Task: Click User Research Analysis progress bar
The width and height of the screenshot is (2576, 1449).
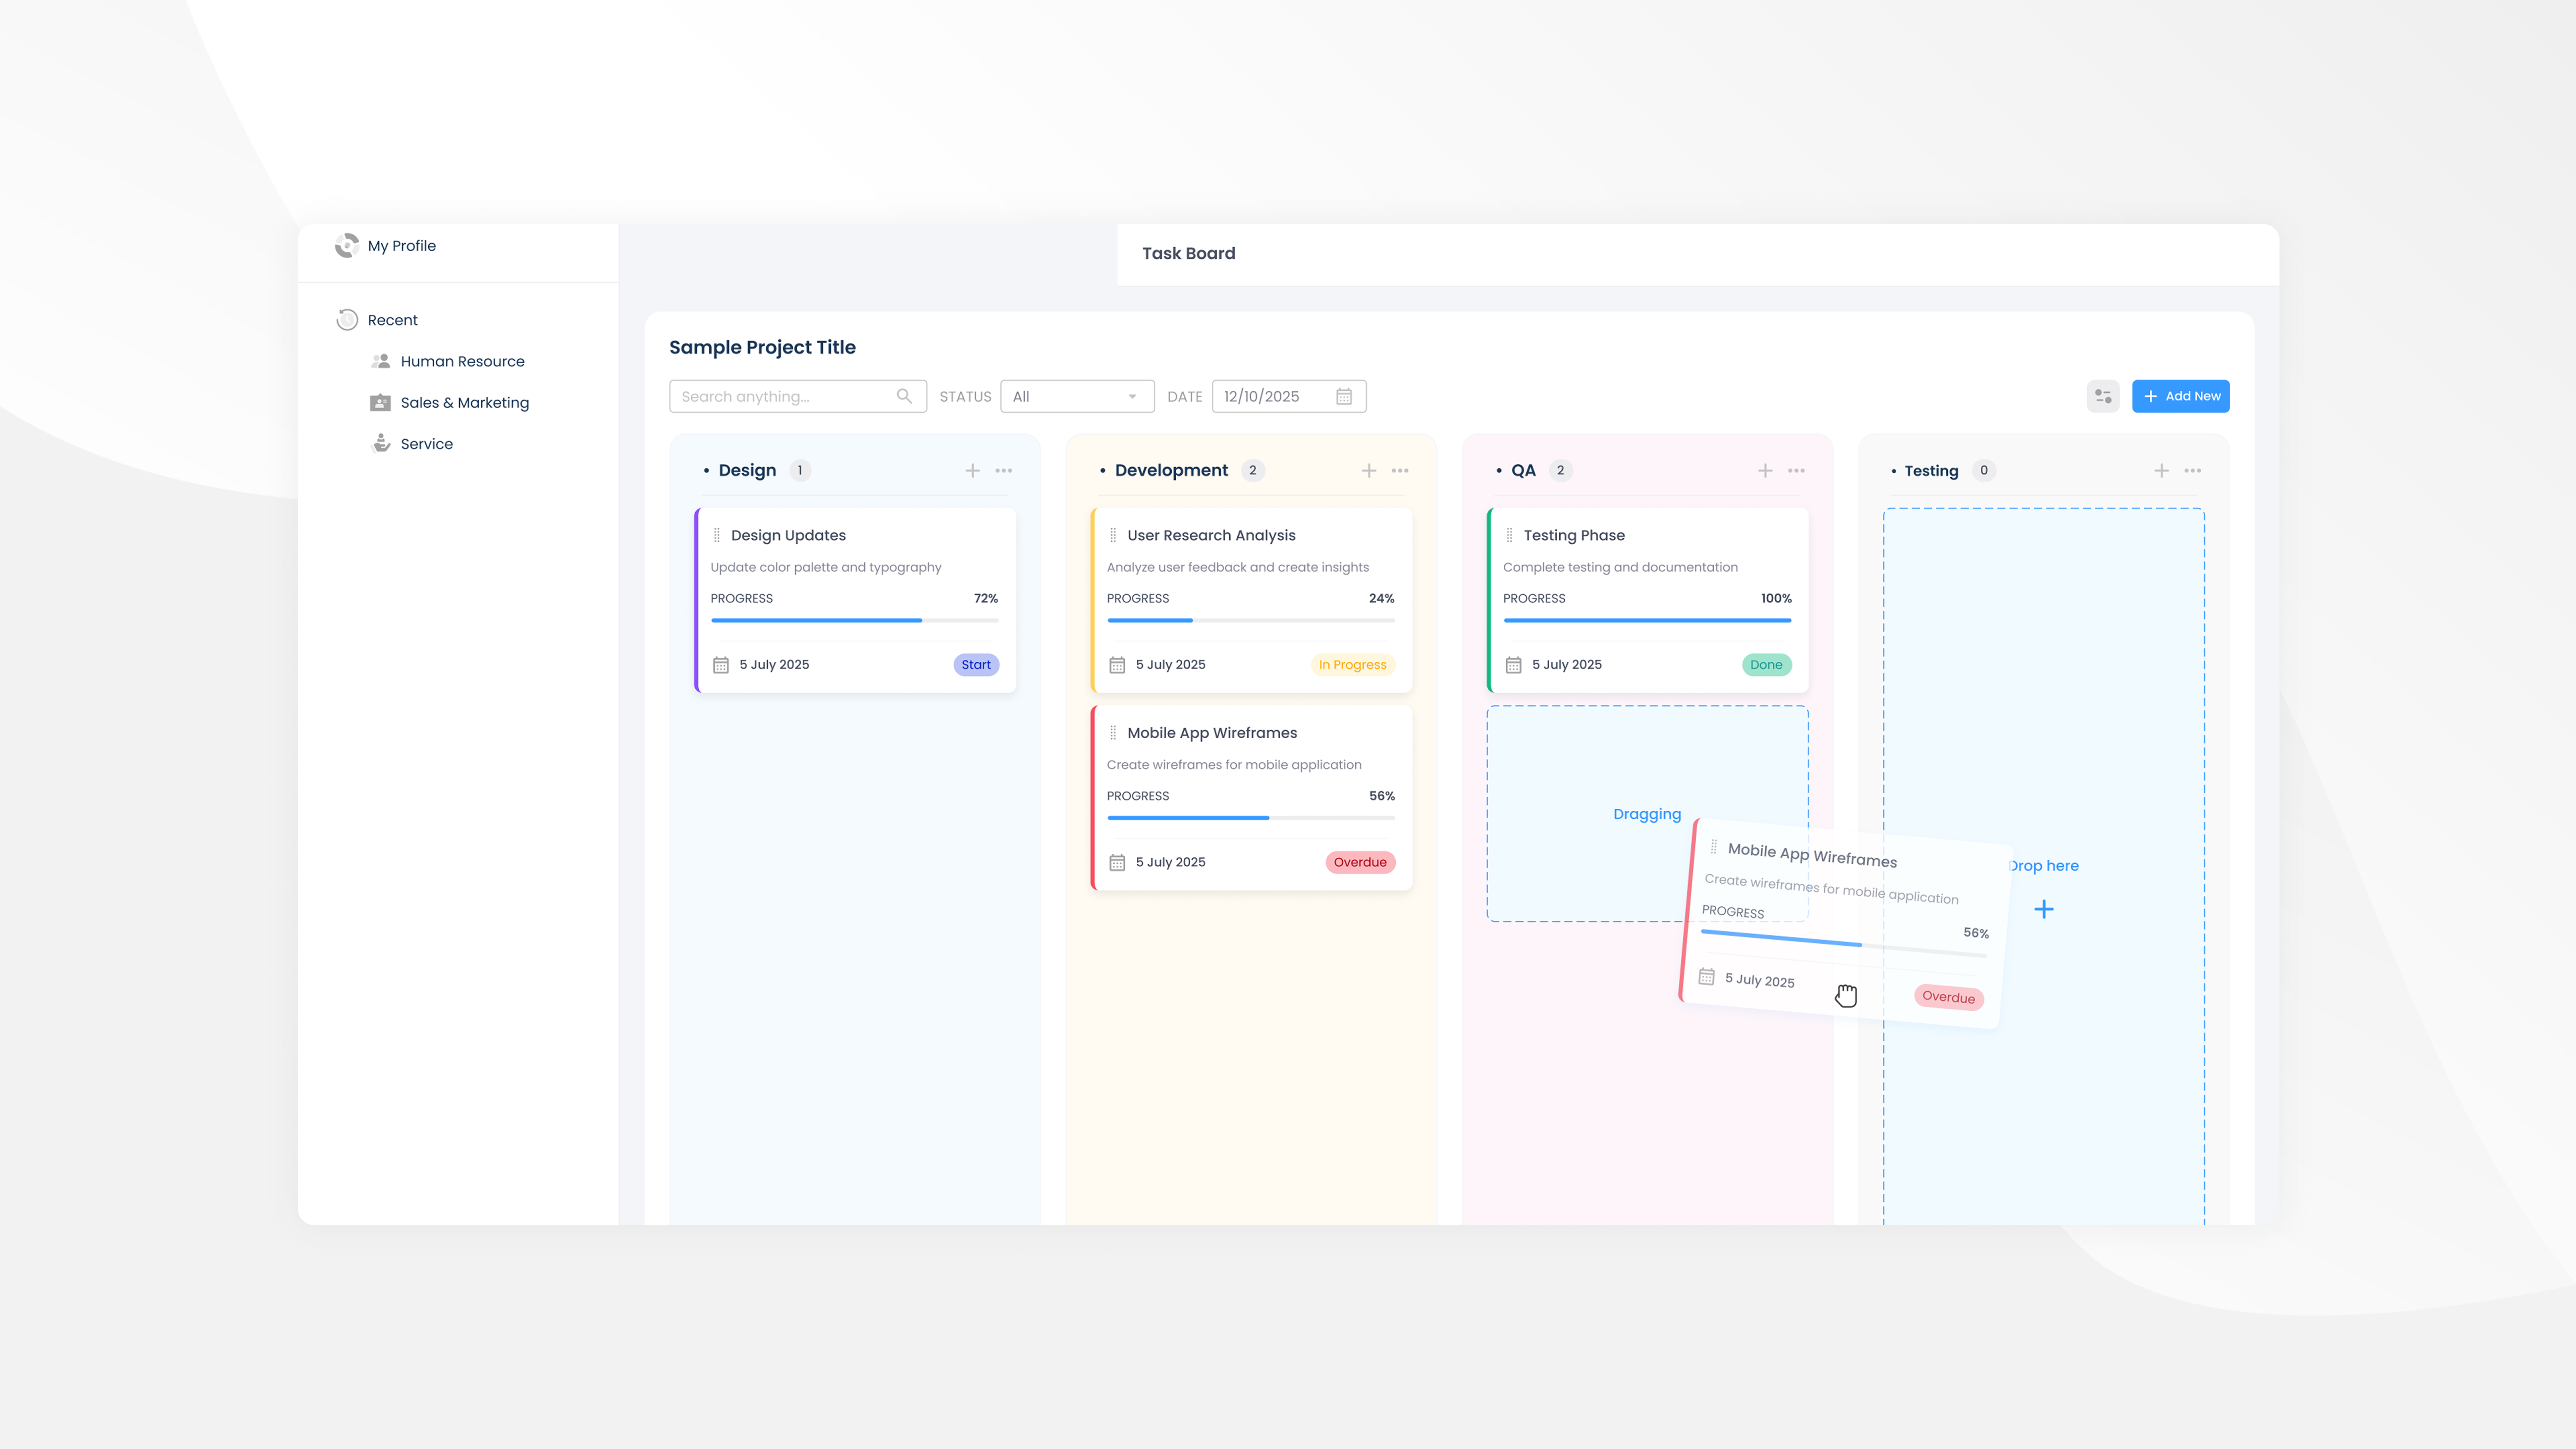Action: coord(1251,620)
